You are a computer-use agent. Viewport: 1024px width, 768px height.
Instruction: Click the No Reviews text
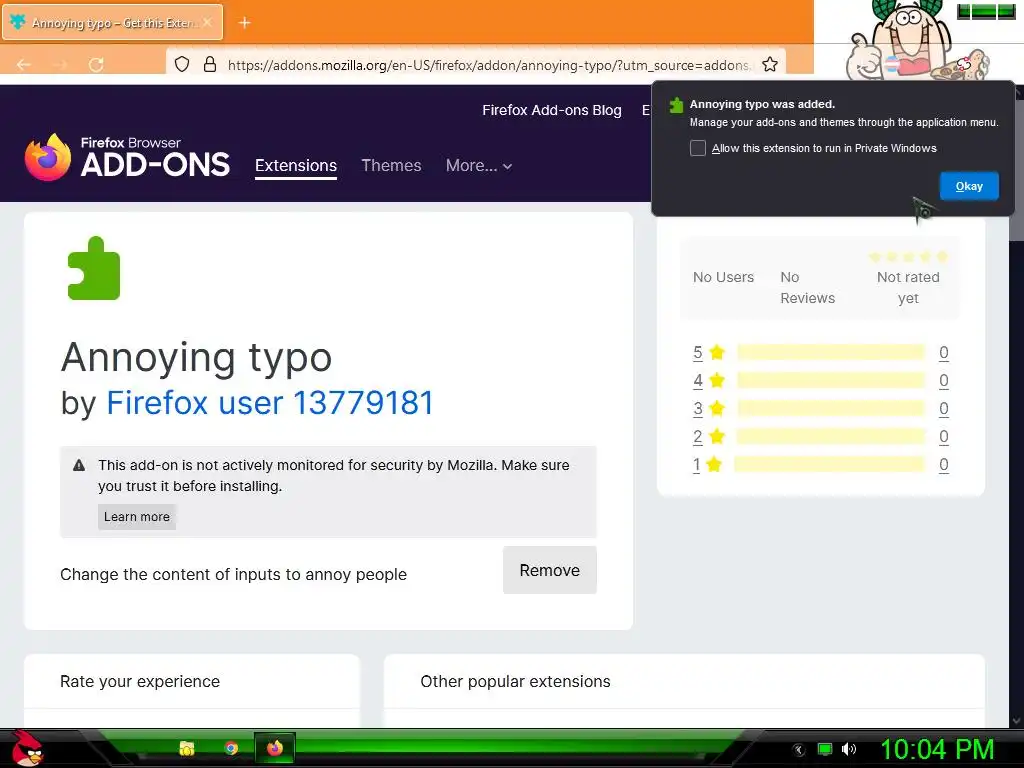point(808,287)
